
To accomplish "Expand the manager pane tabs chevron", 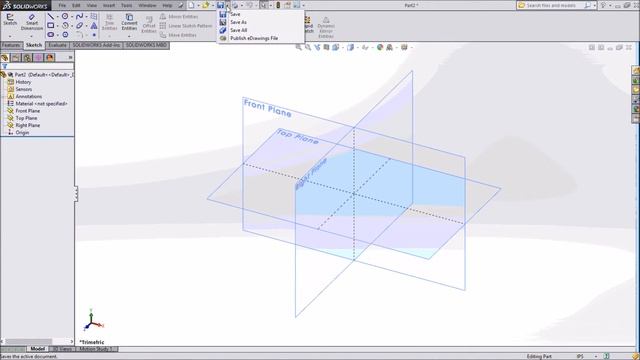I will 70,58.
